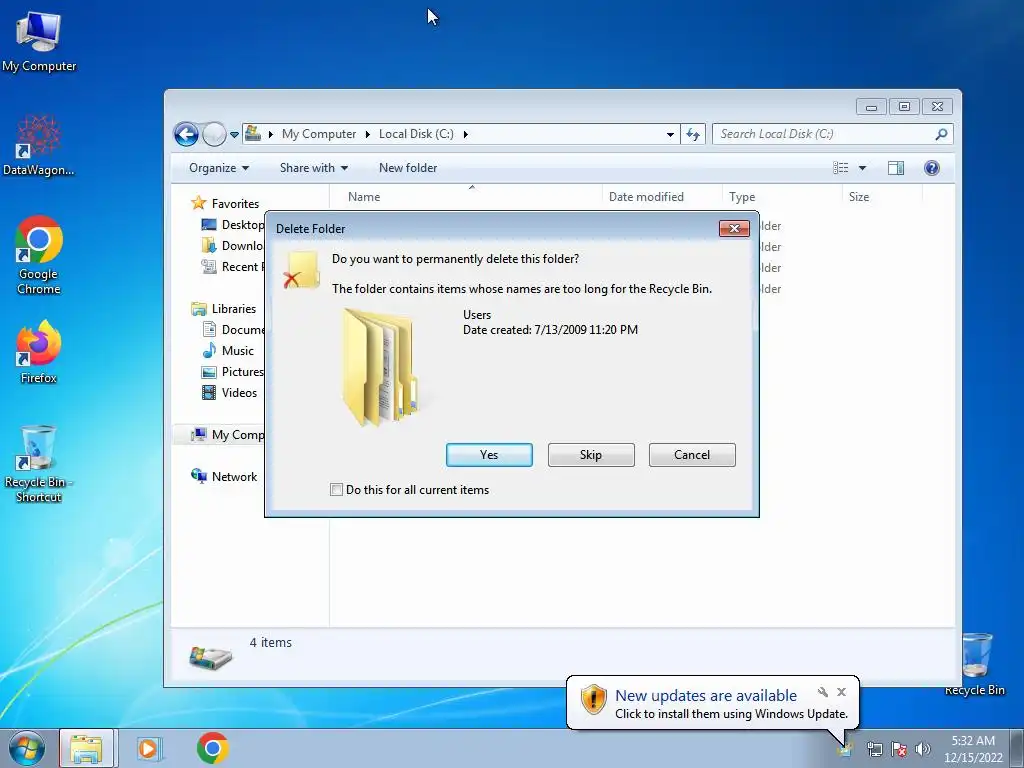
Task: Show the preview pane
Action: point(896,168)
